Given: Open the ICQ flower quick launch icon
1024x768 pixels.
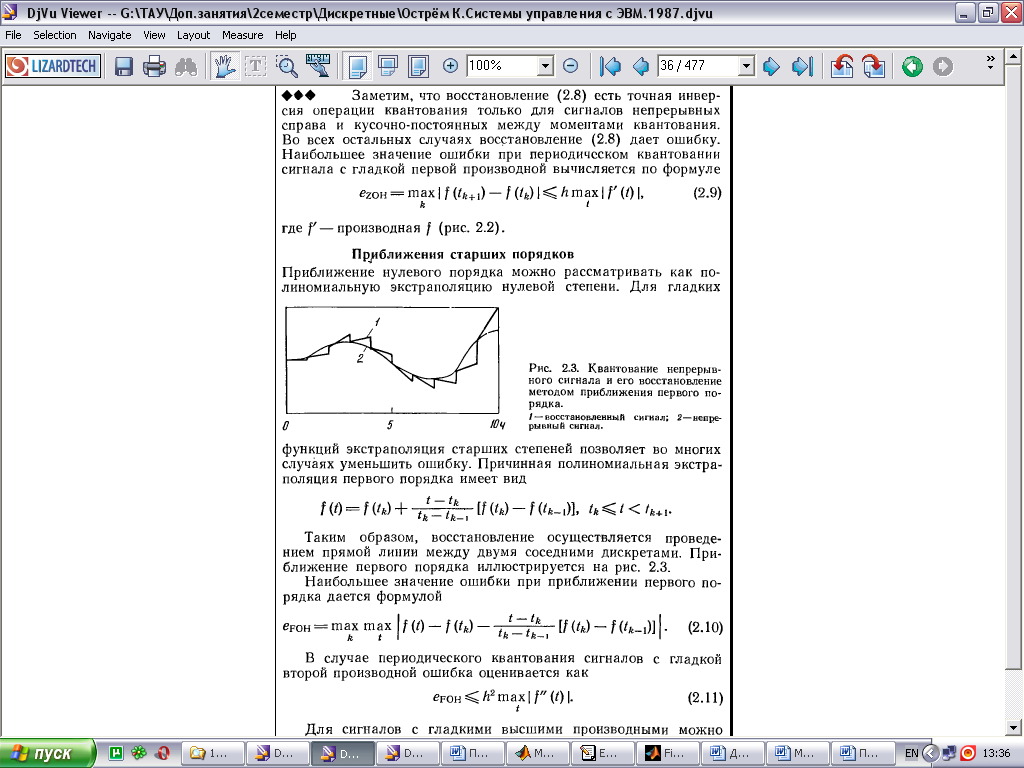Looking at the screenshot, I should (138, 753).
